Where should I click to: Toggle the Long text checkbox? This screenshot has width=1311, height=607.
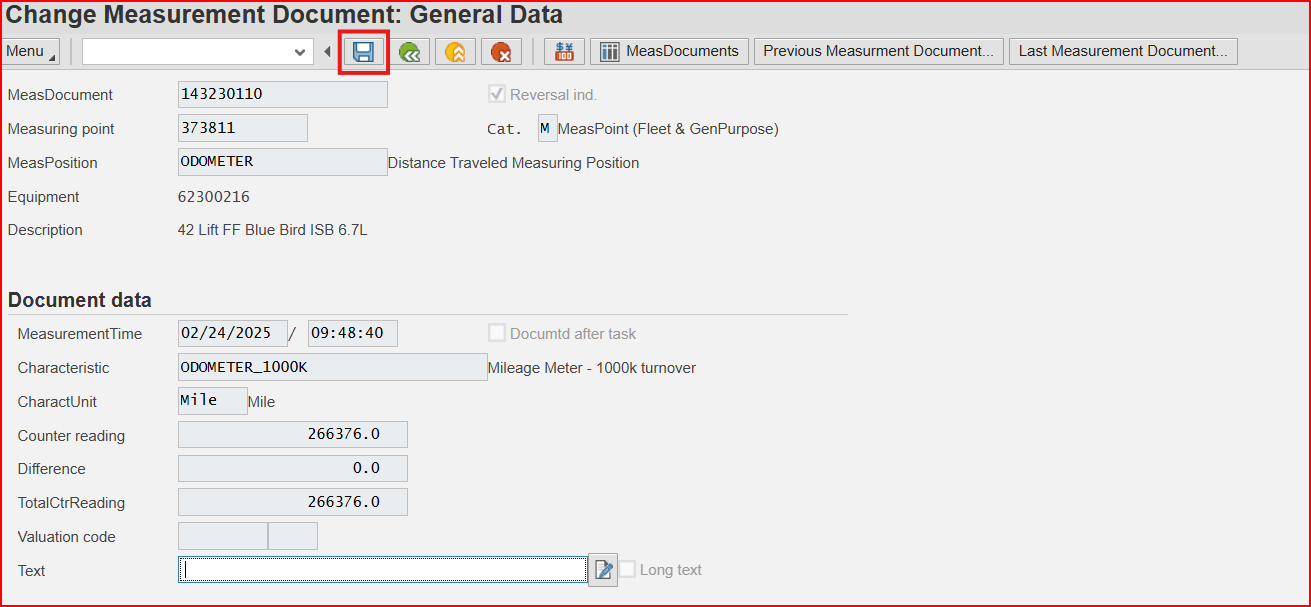pyautogui.click(x=627, y=569)
